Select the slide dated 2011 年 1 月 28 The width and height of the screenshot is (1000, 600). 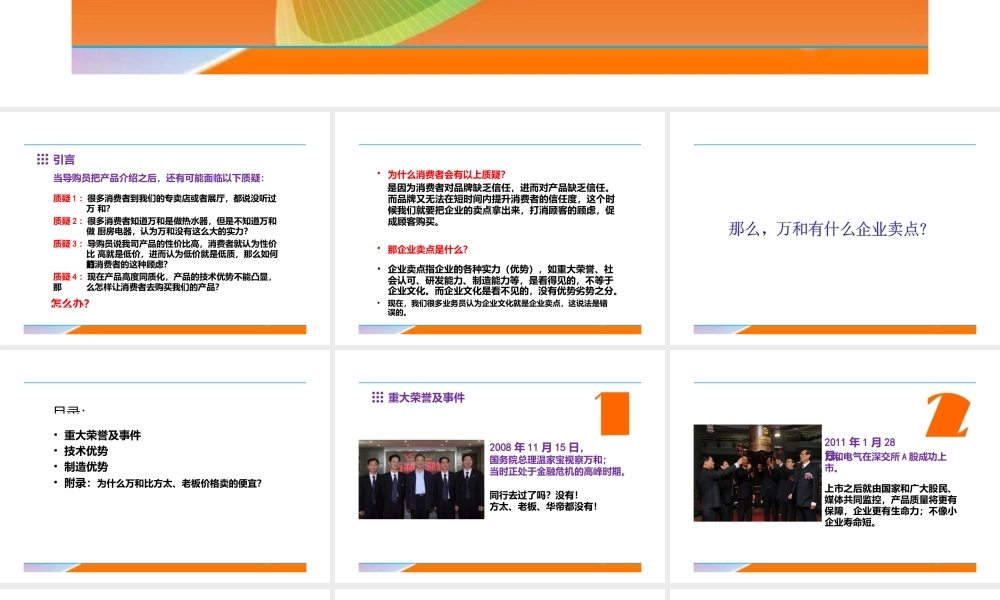(835, 466)
